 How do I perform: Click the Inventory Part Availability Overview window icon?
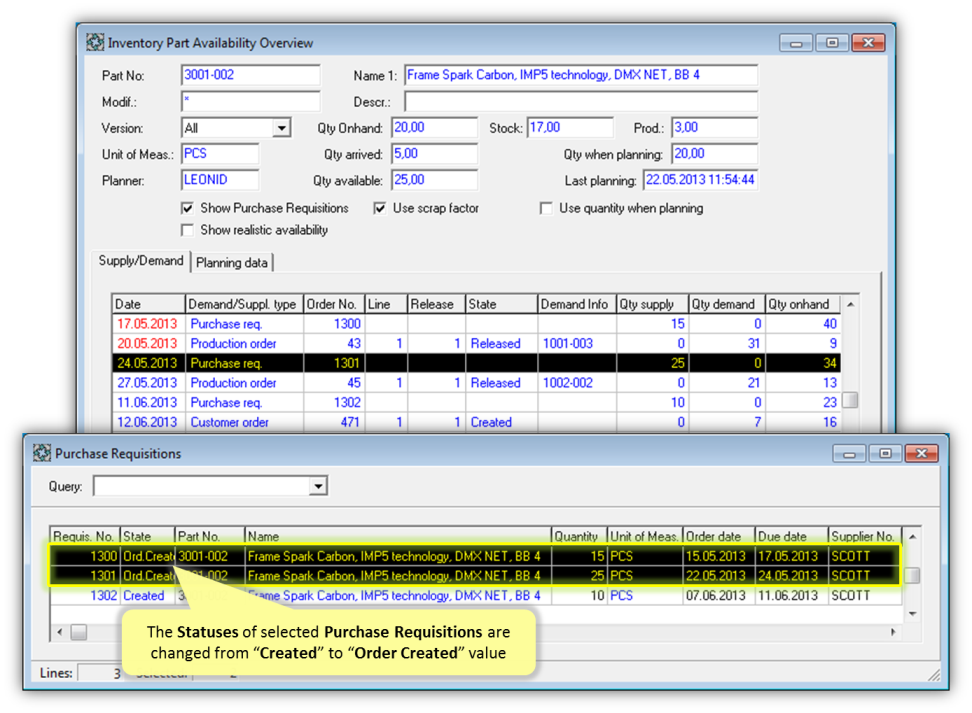pos(95,42)
